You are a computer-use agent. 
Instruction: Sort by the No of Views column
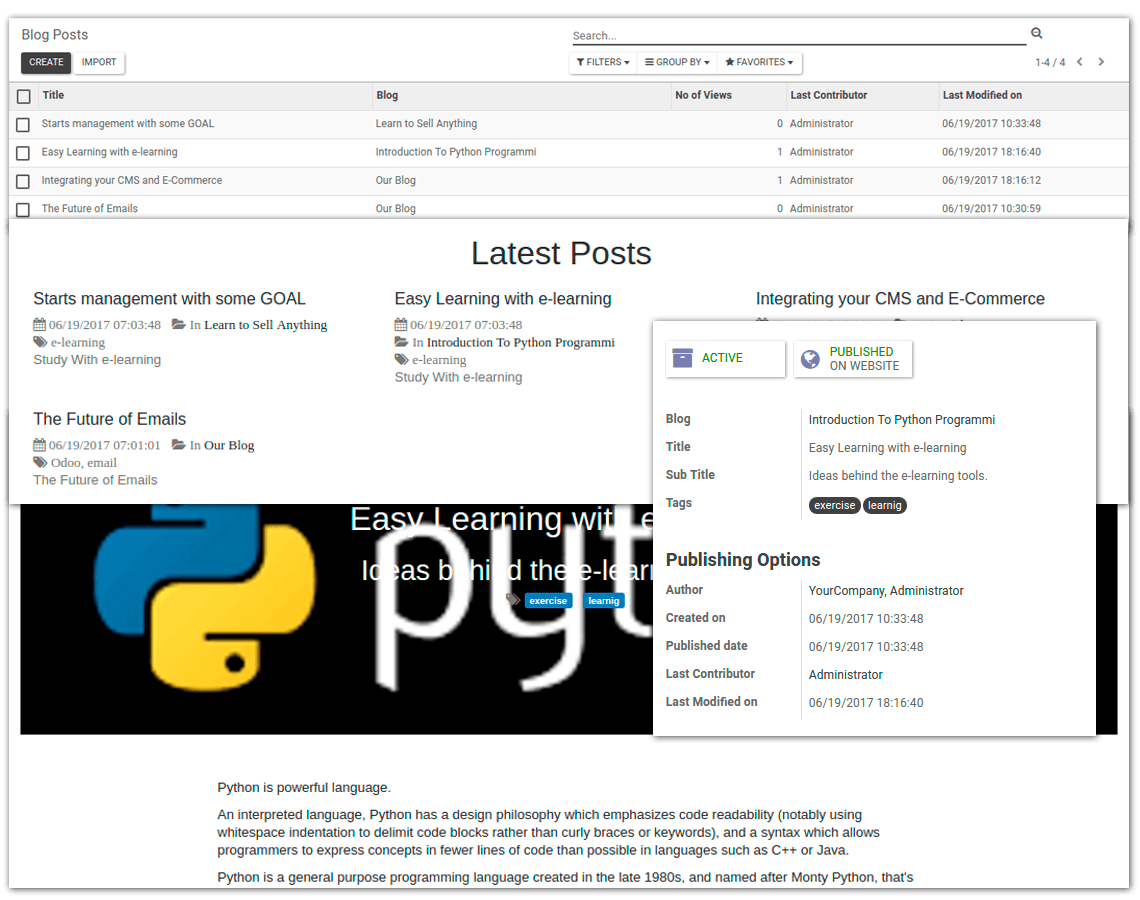703,95
